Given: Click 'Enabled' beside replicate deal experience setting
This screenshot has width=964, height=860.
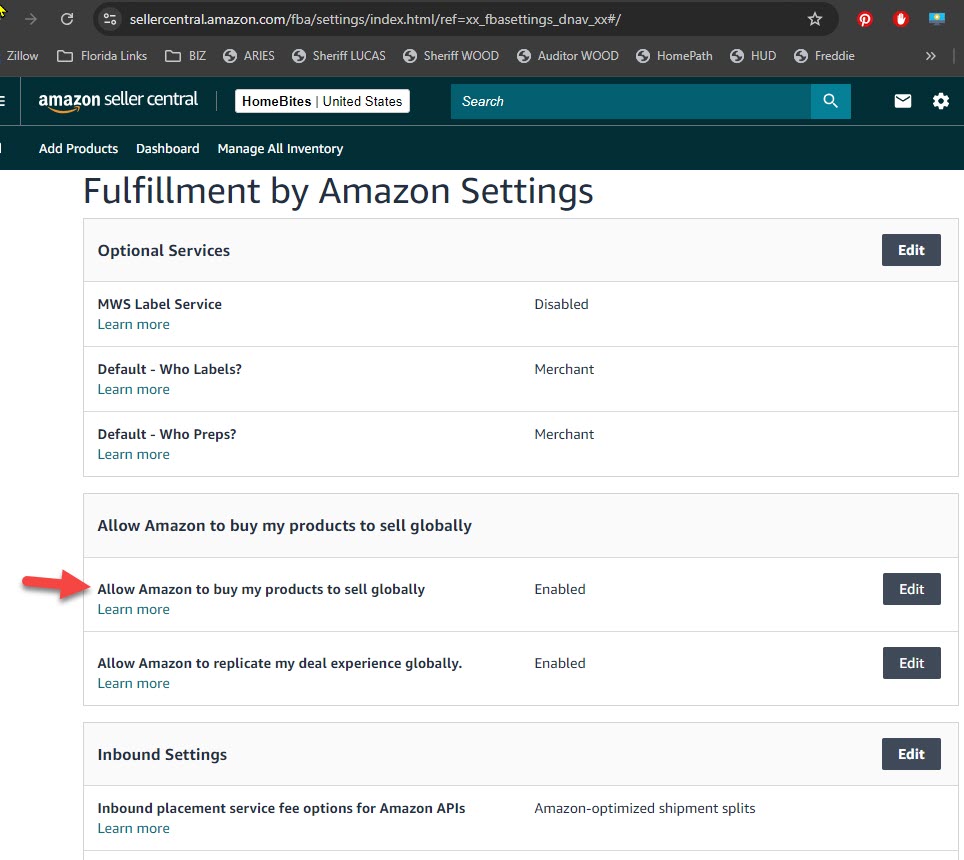Looking at the screenshot, I should click(x=560, y=663).
